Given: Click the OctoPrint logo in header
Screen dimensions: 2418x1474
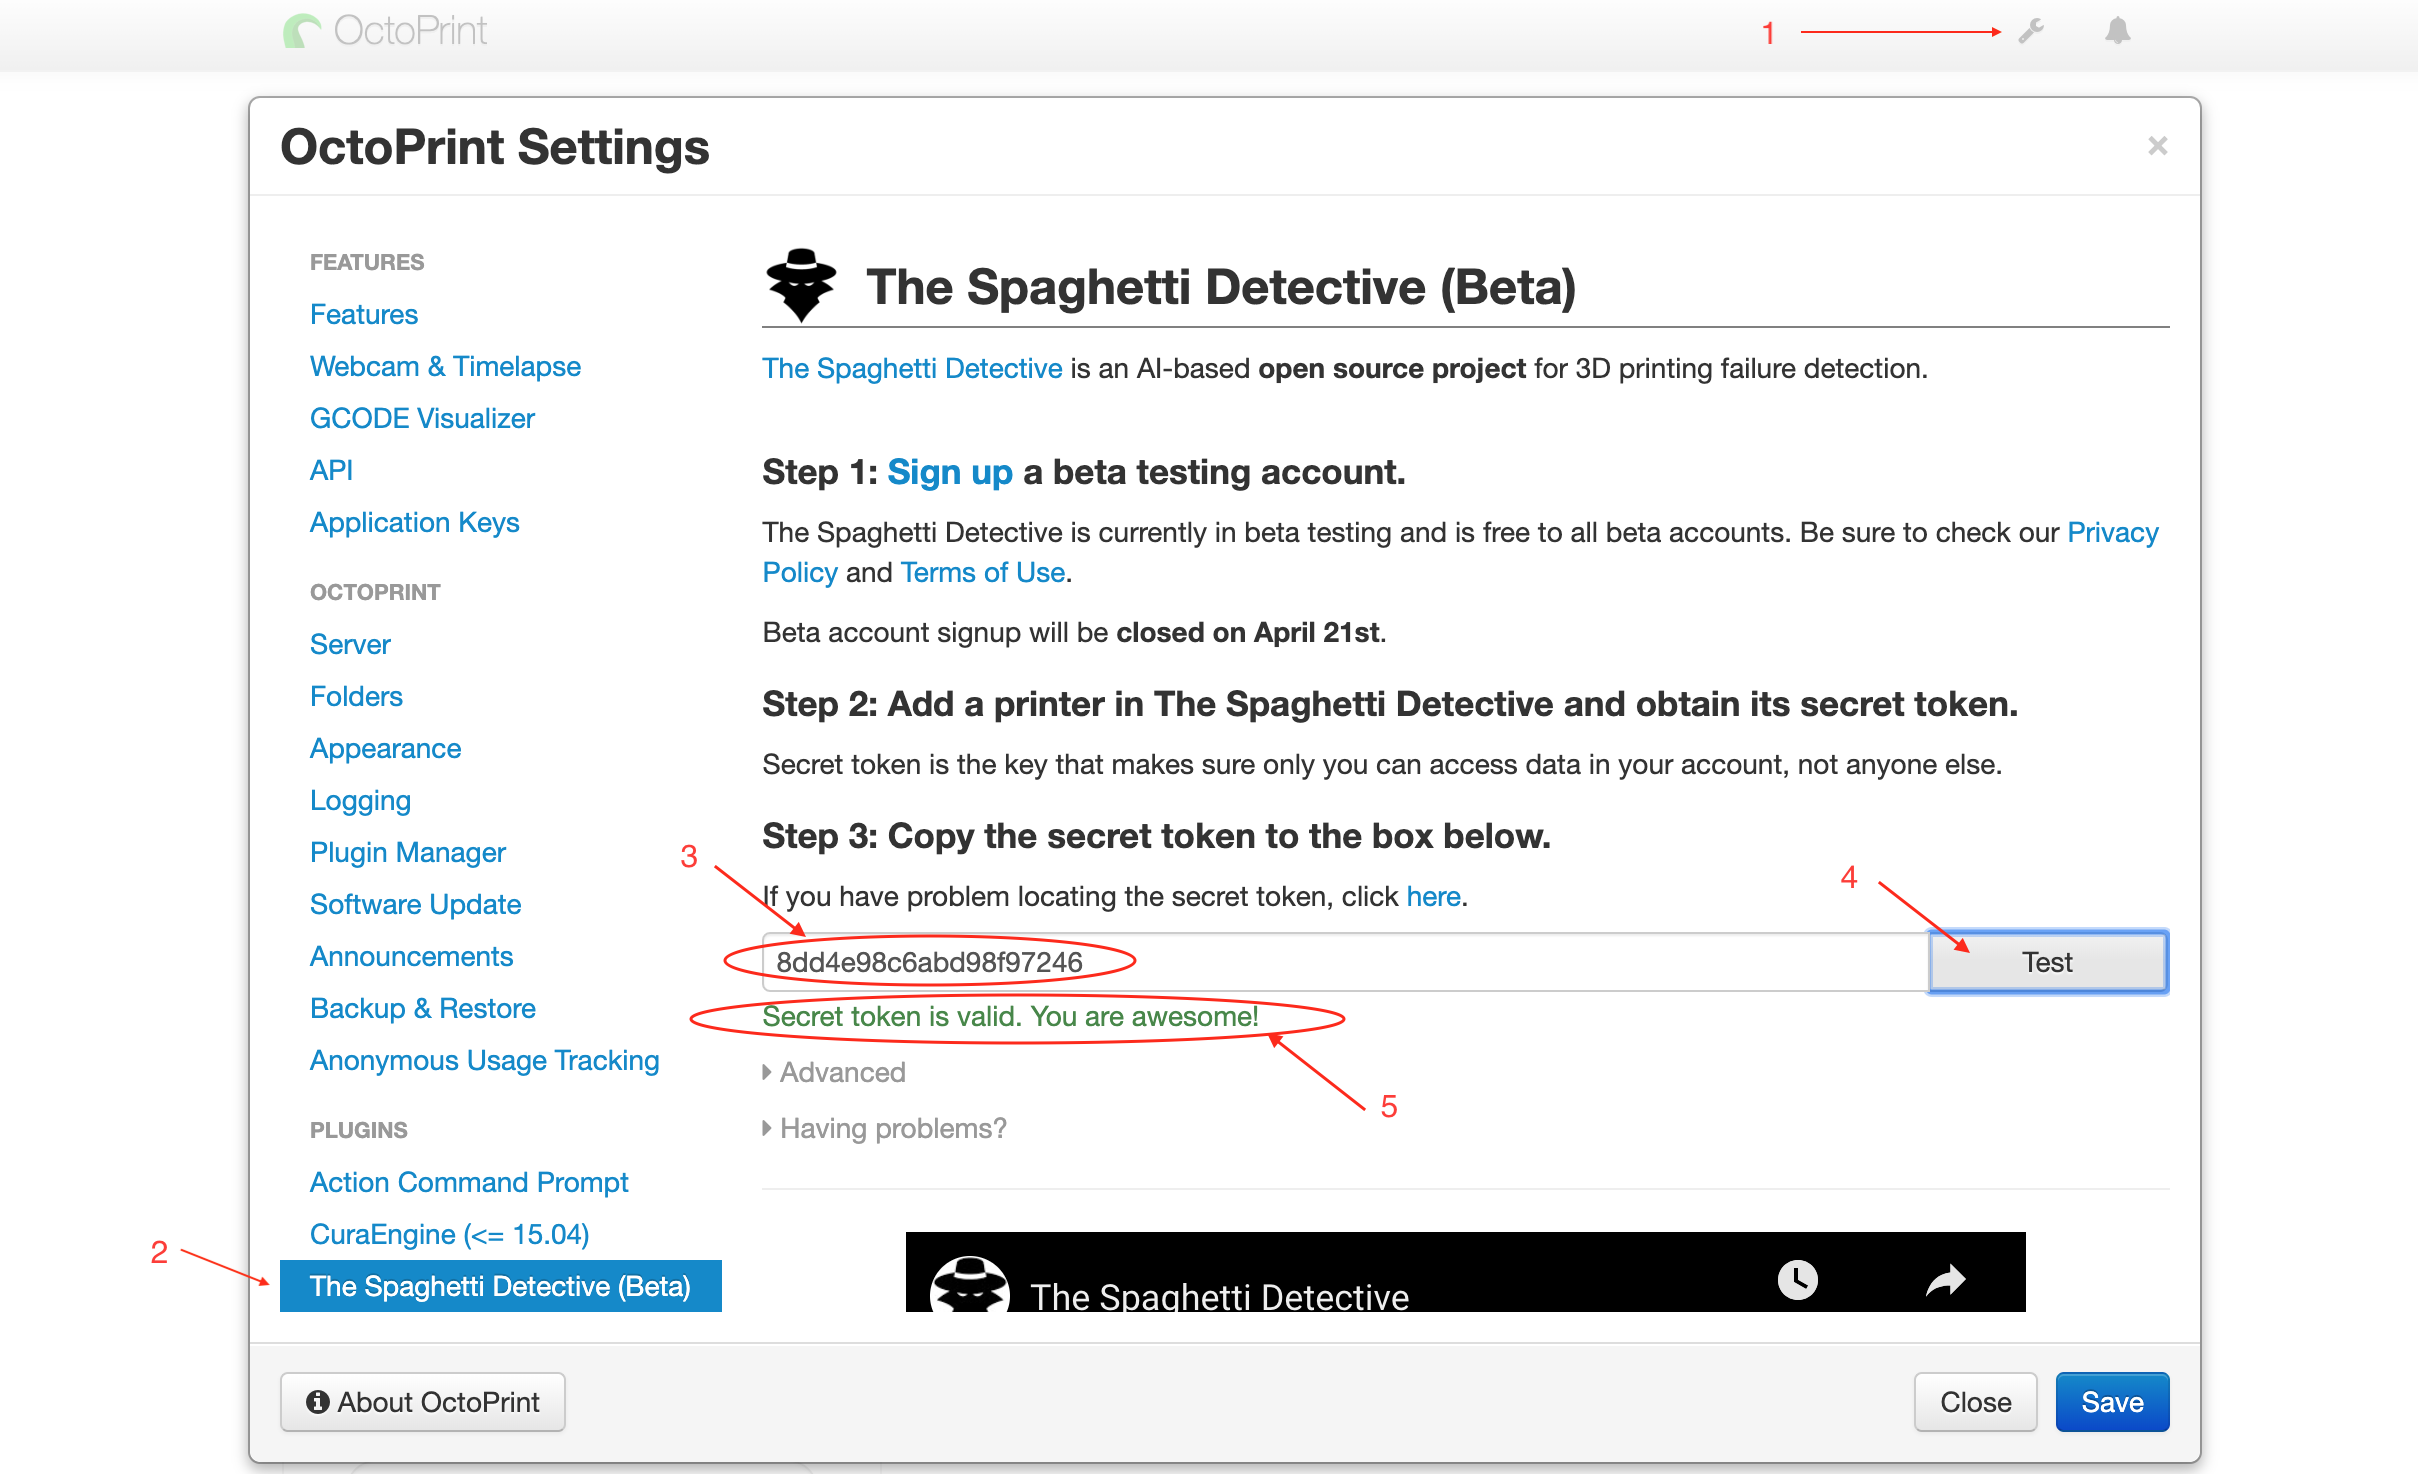Looking at the screenshot, I should coord(386,31).
